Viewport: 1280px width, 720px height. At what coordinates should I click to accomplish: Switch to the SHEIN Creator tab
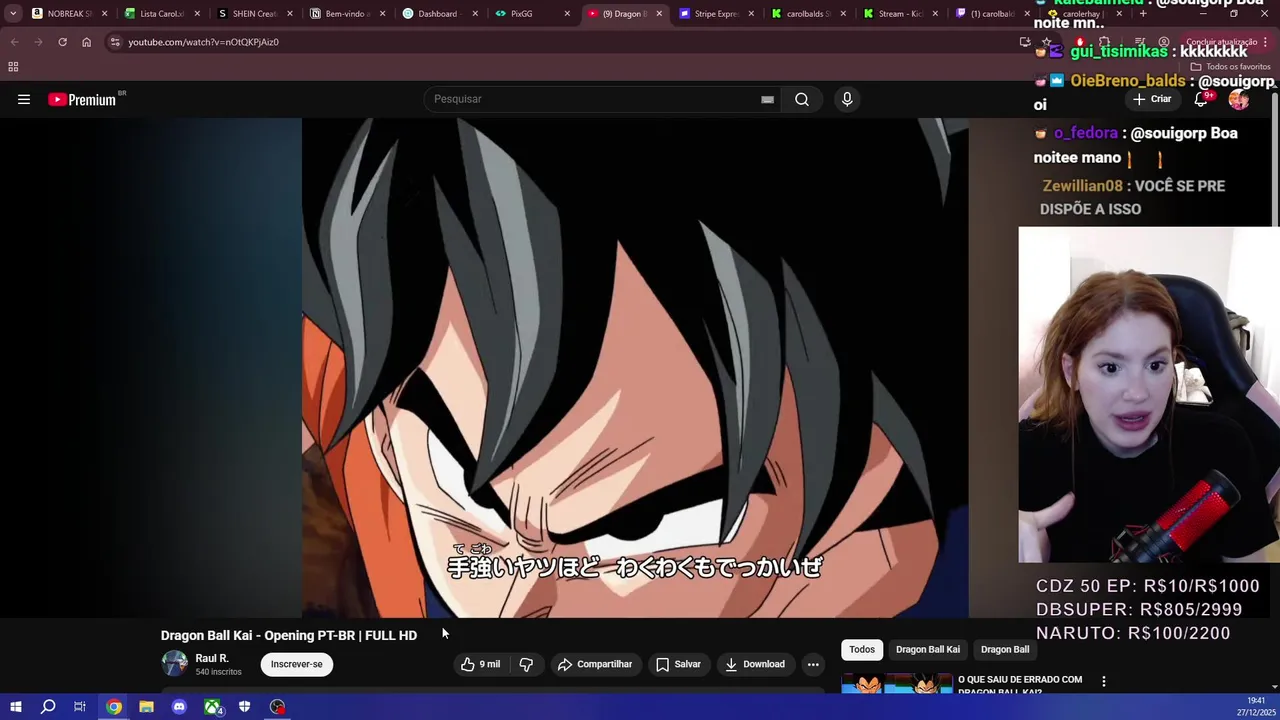[253, 14]
